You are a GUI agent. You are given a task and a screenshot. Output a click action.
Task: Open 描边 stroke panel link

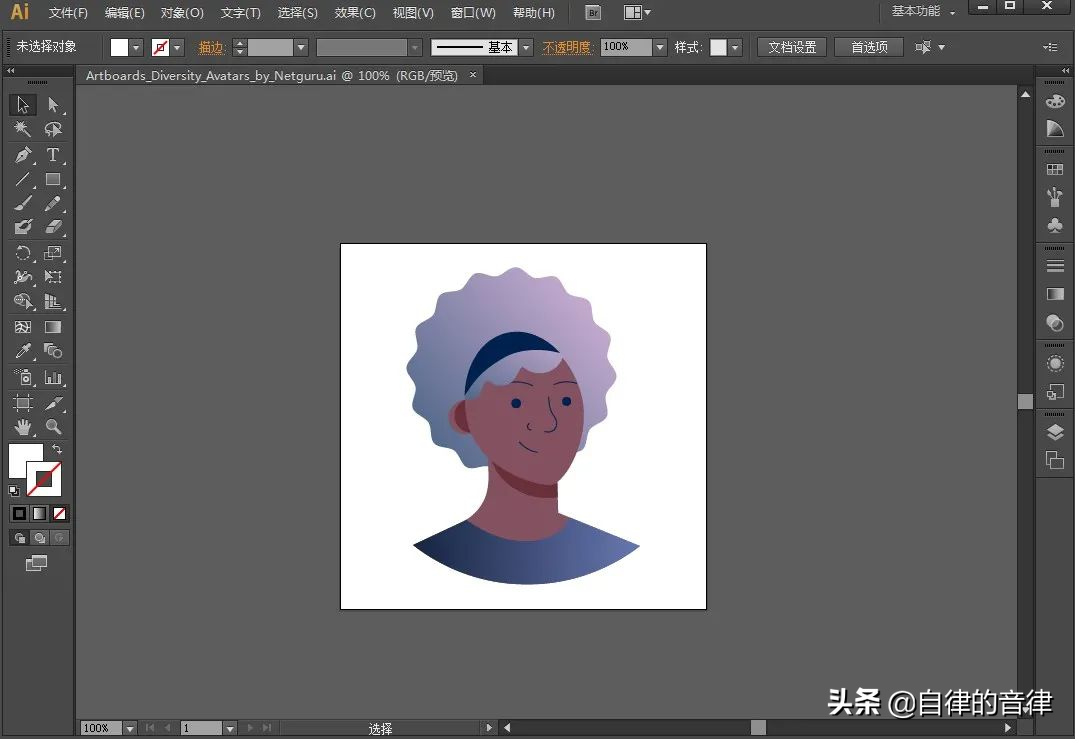pyautogui.click(x=211, y=47)
